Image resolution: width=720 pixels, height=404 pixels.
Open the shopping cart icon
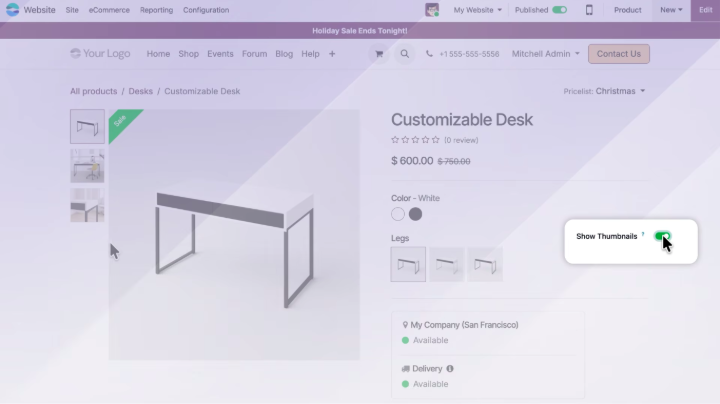(379, 54)
